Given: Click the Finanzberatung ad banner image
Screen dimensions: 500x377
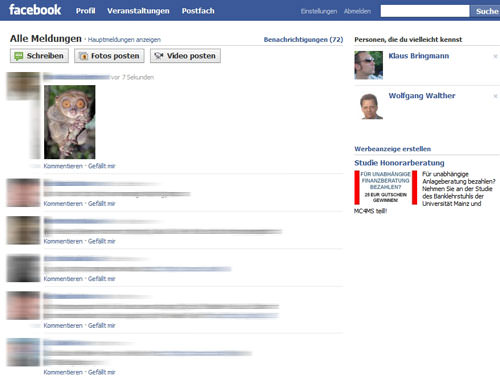Looking at the screenshot, I should coord(386,187).
